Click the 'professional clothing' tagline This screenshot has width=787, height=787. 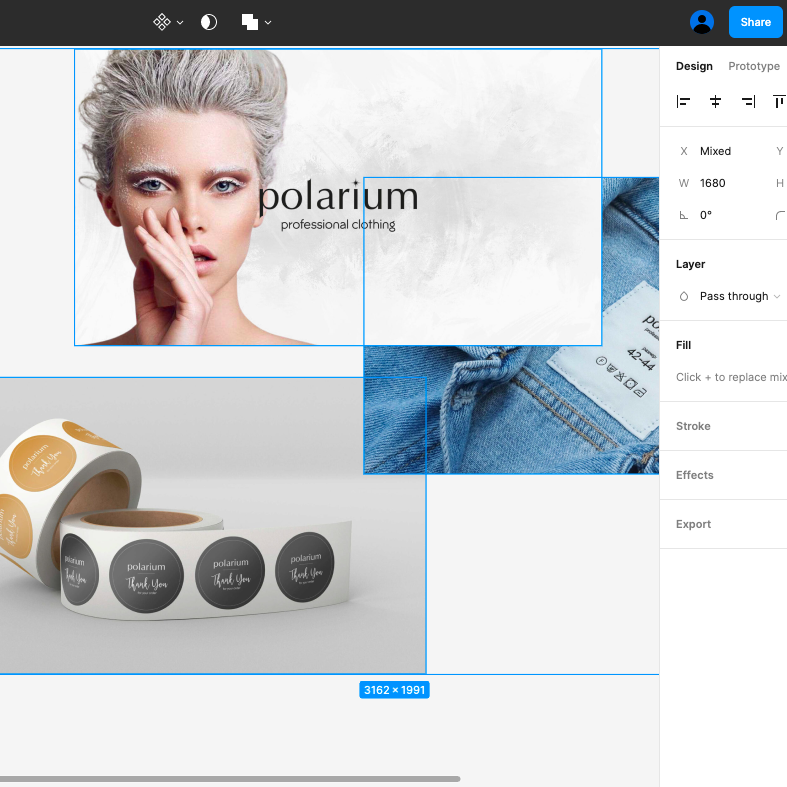click(x=338, y=224)
